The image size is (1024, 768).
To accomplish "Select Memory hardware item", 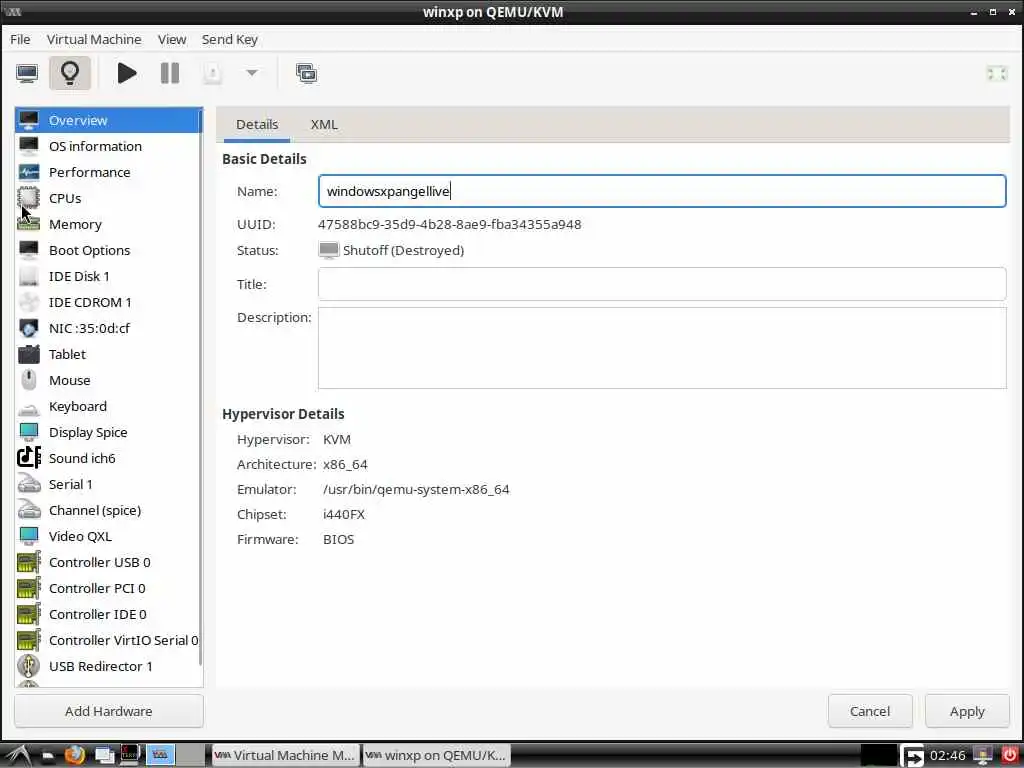I will point(108,224).
